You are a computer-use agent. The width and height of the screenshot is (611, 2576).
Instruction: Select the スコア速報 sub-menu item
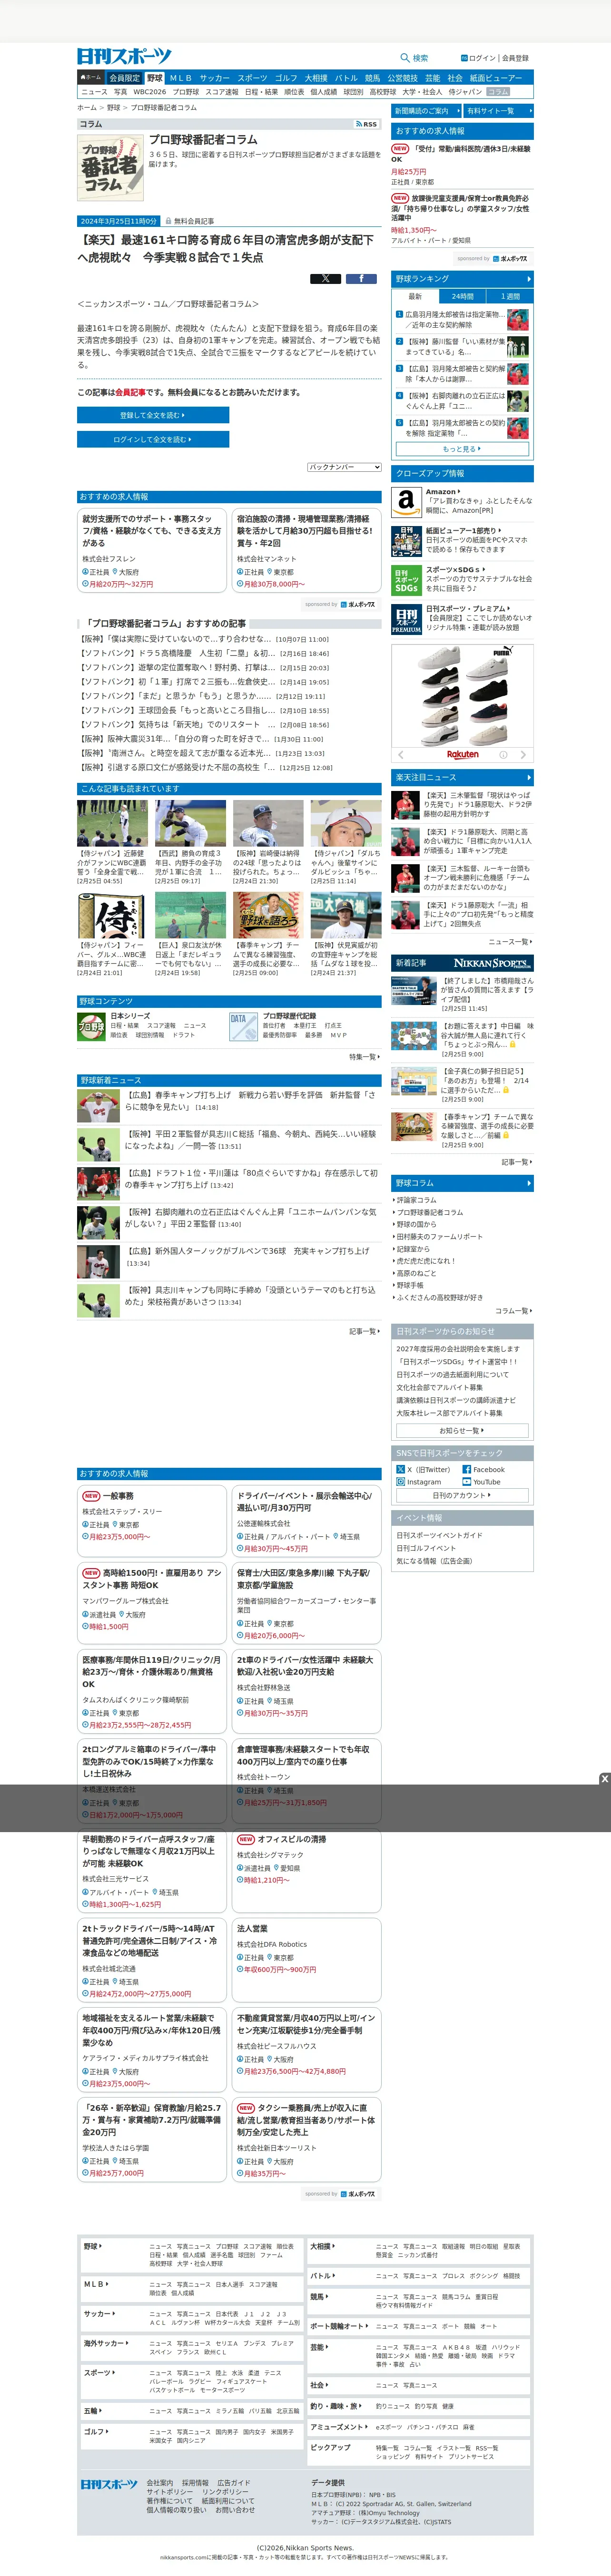222,92
